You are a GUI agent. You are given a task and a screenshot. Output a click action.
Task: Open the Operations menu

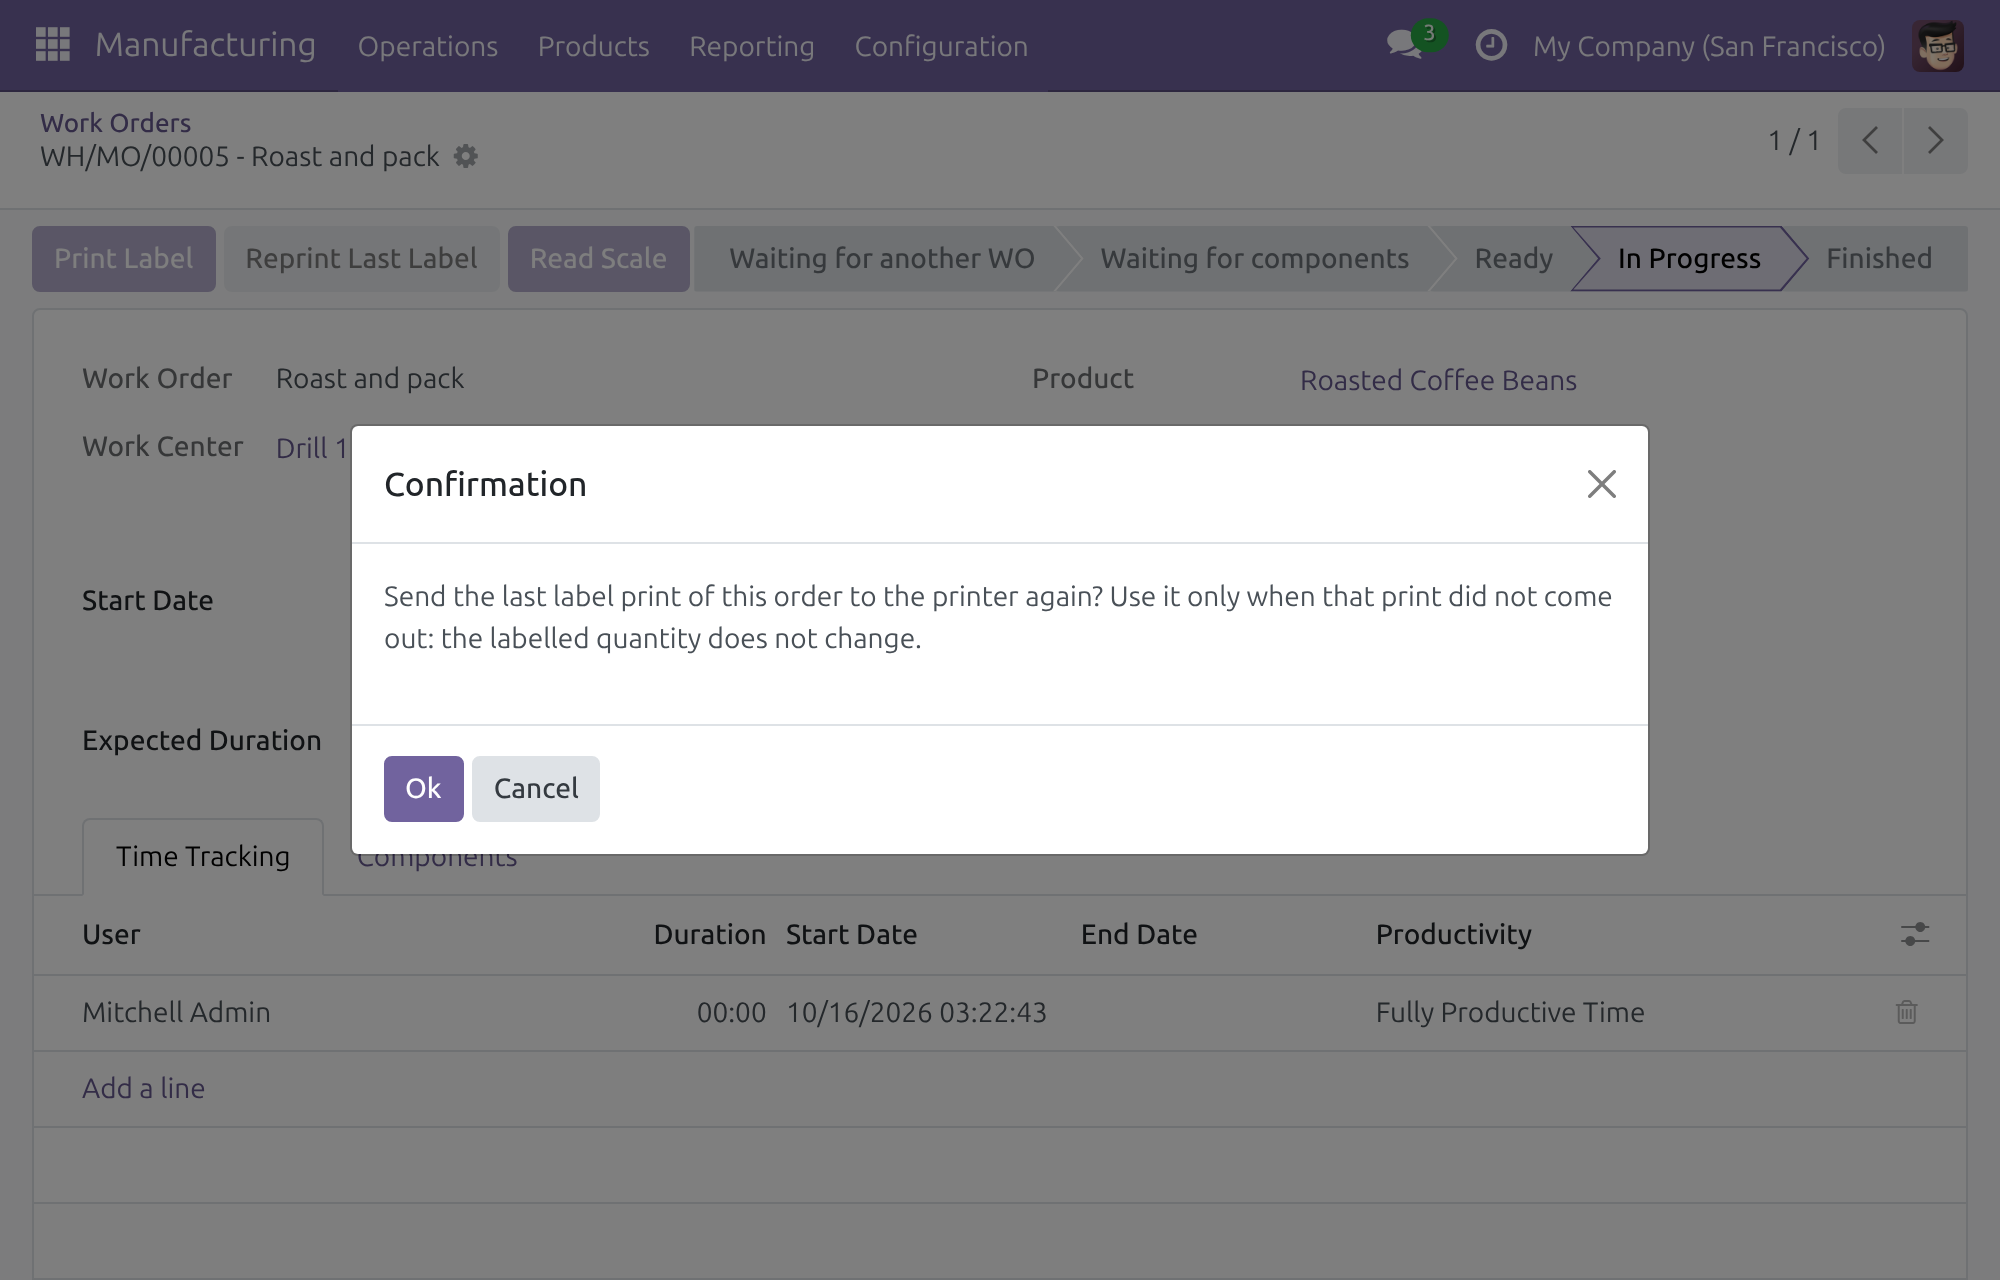[x=428, y=46]
